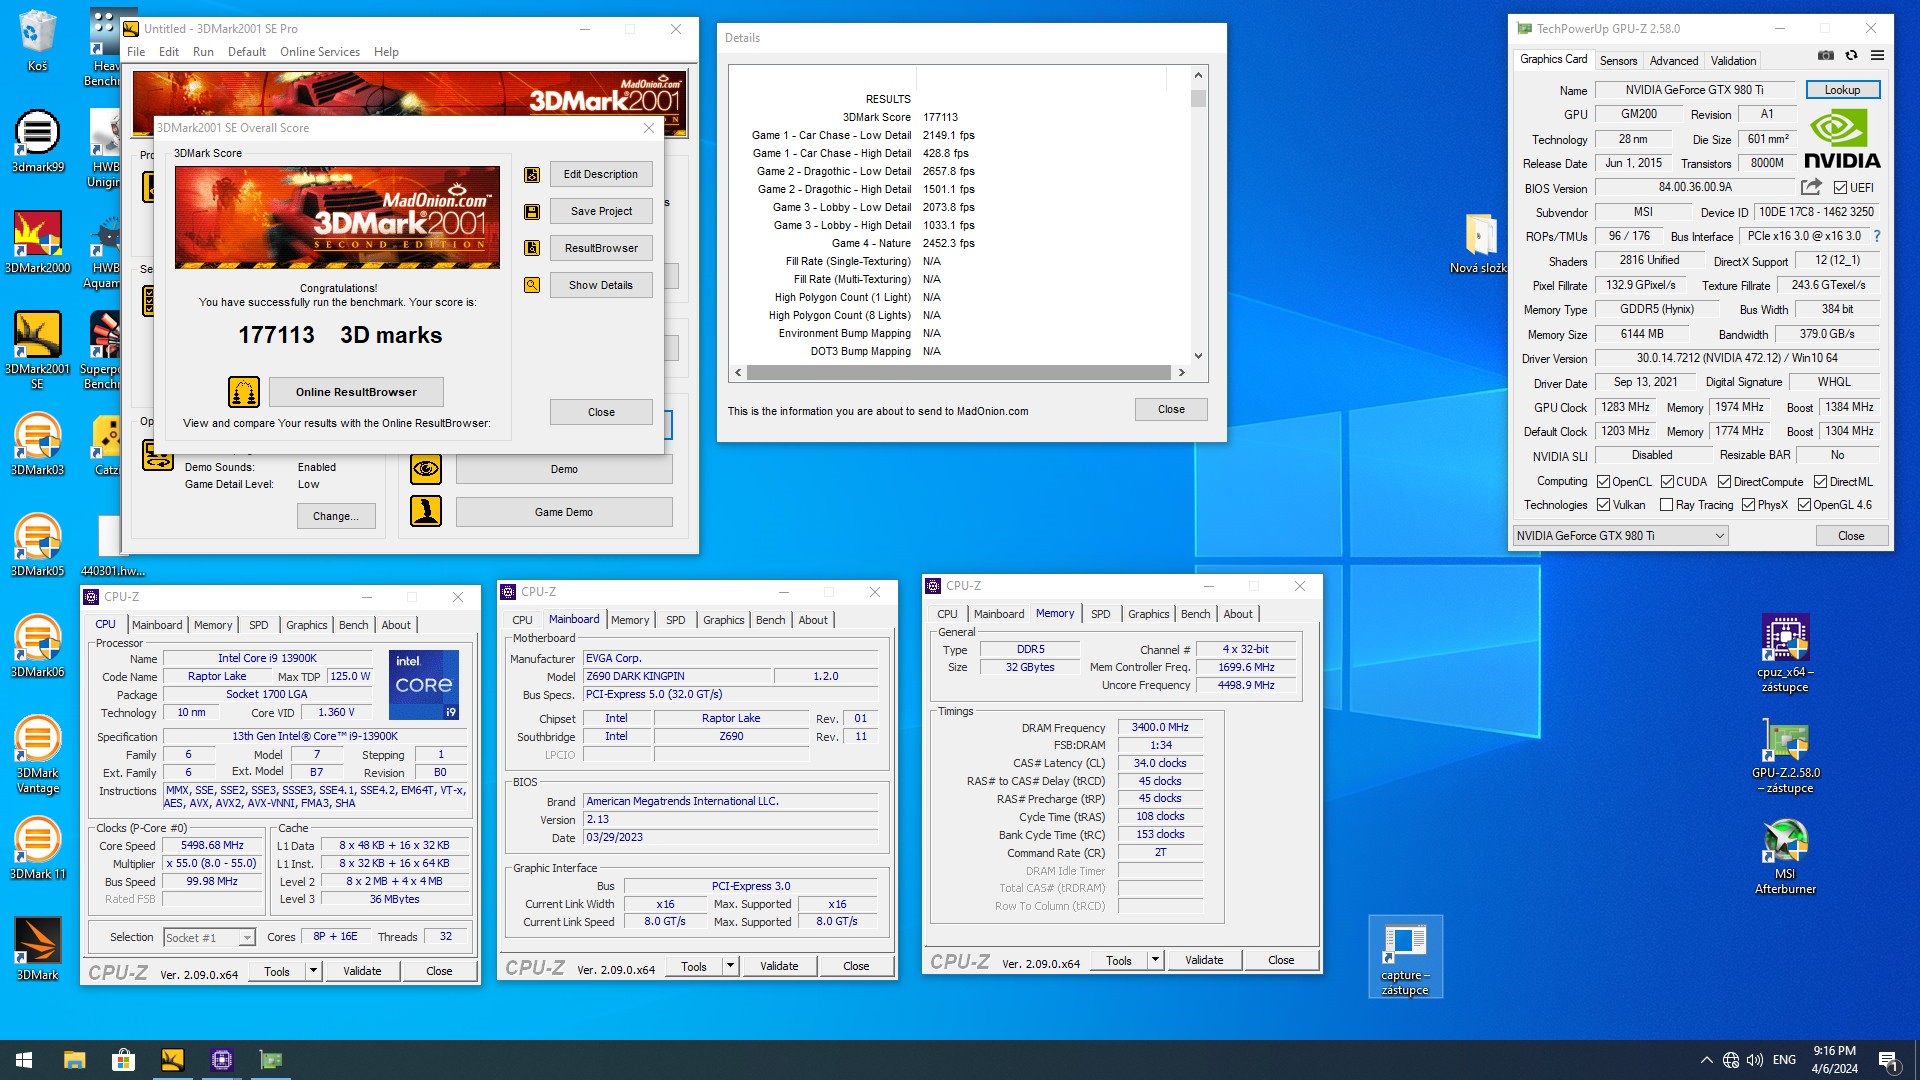This screenshot has height=1080, width=1920.
Task: Open the Socket #1 selection dropdown
Action: click(x=209, y=938)
